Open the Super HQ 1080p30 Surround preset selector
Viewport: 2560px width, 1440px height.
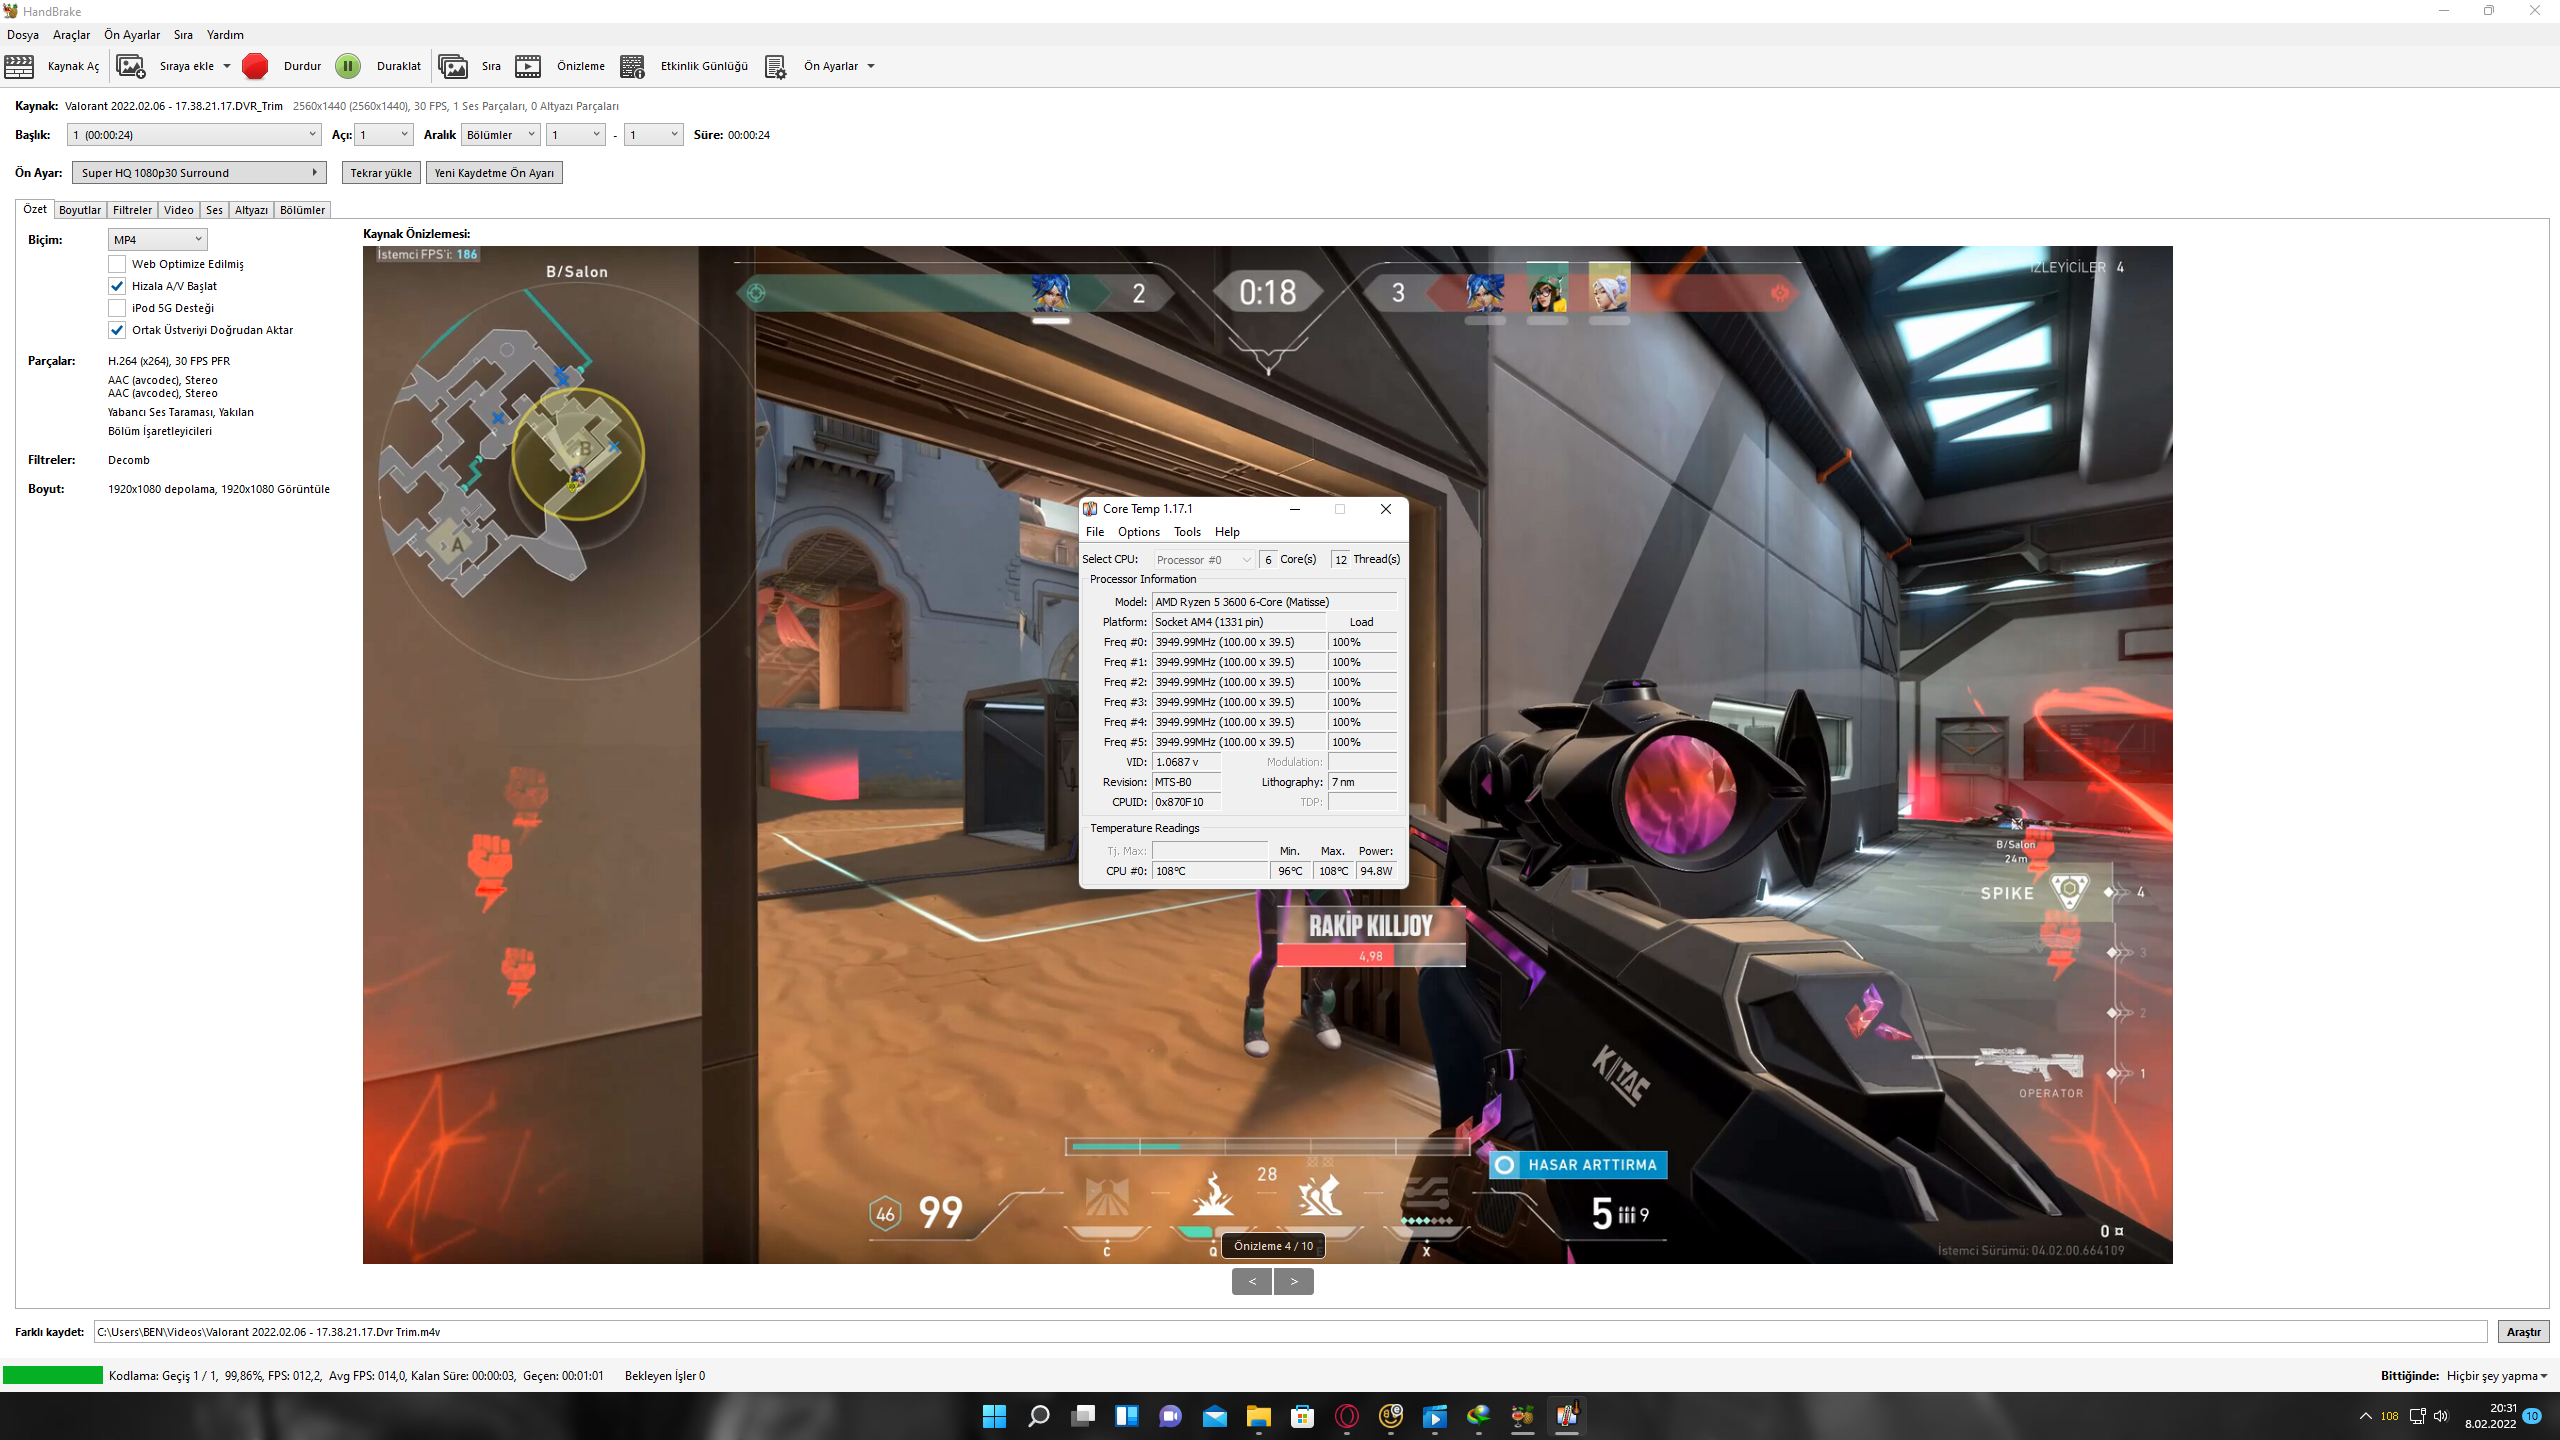(199, 173)
